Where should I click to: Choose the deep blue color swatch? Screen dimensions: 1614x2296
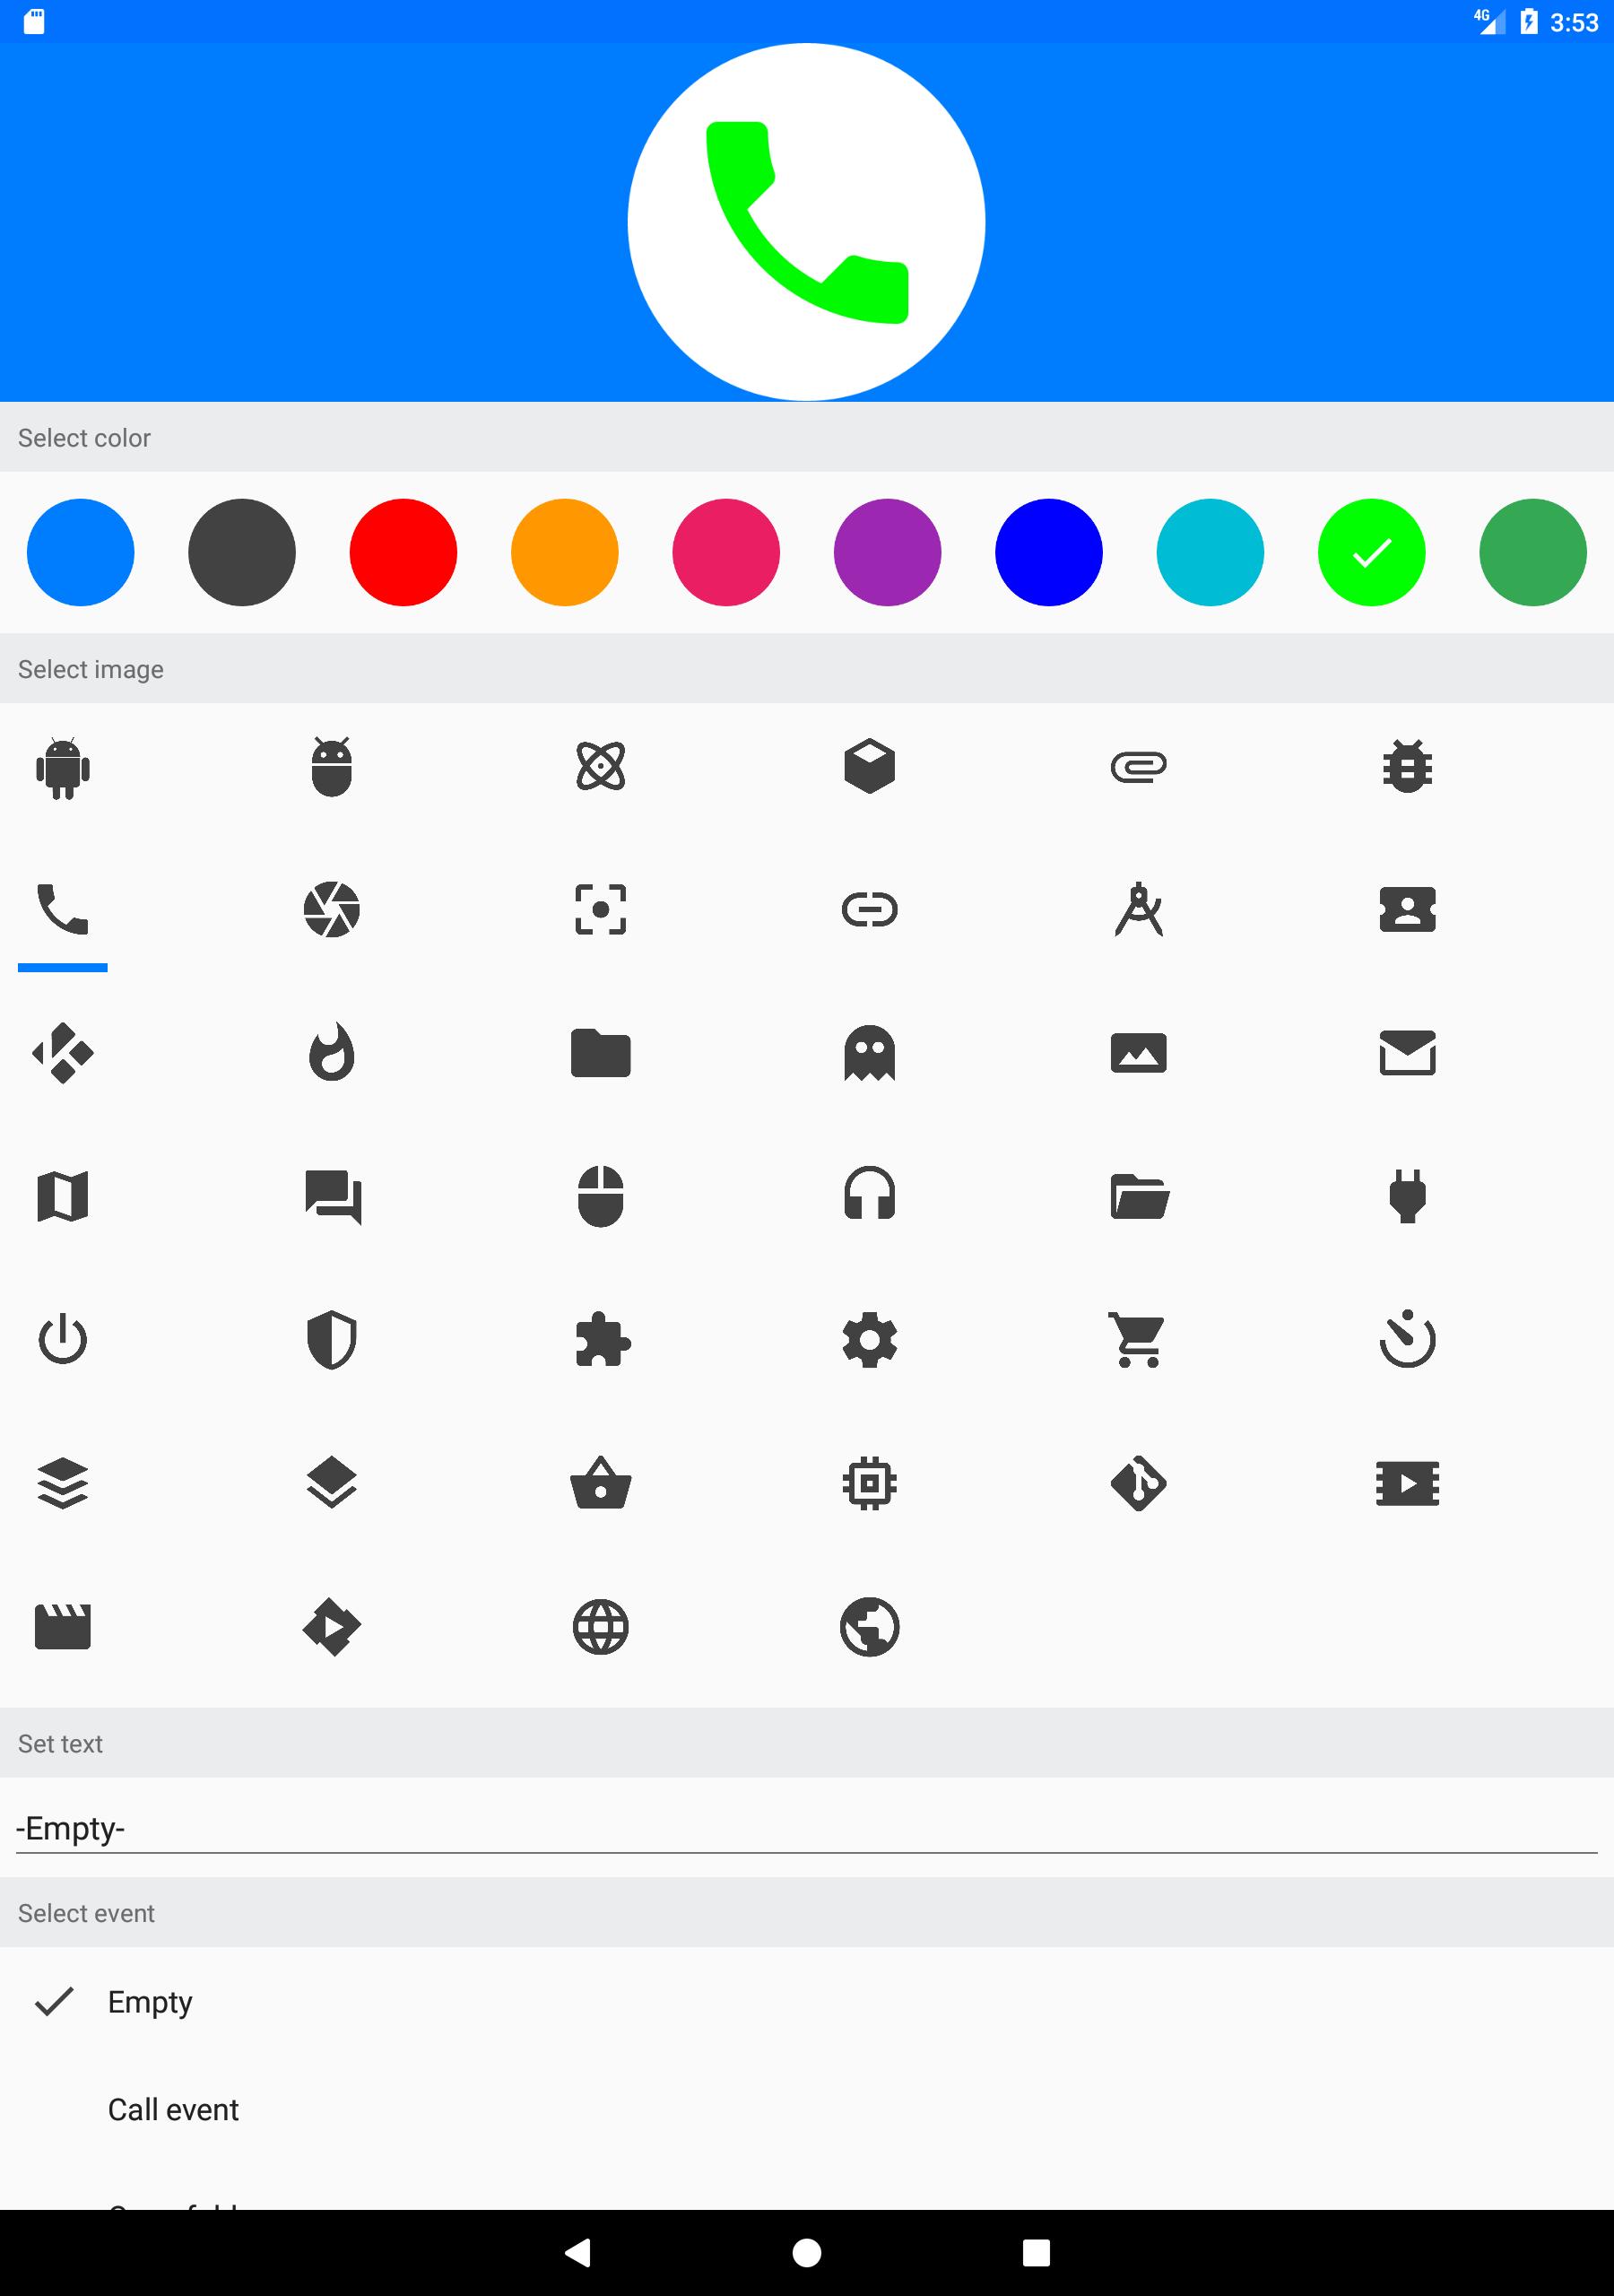point(1049,552)
